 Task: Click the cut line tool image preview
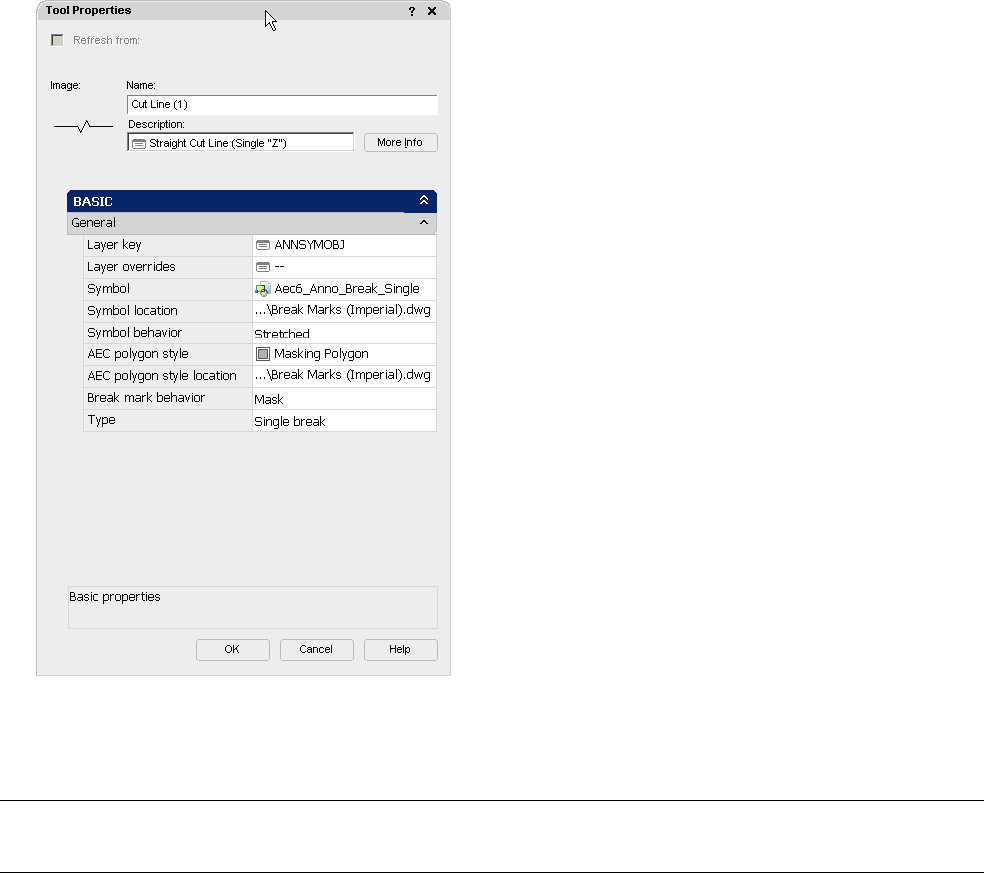point(83,126)
